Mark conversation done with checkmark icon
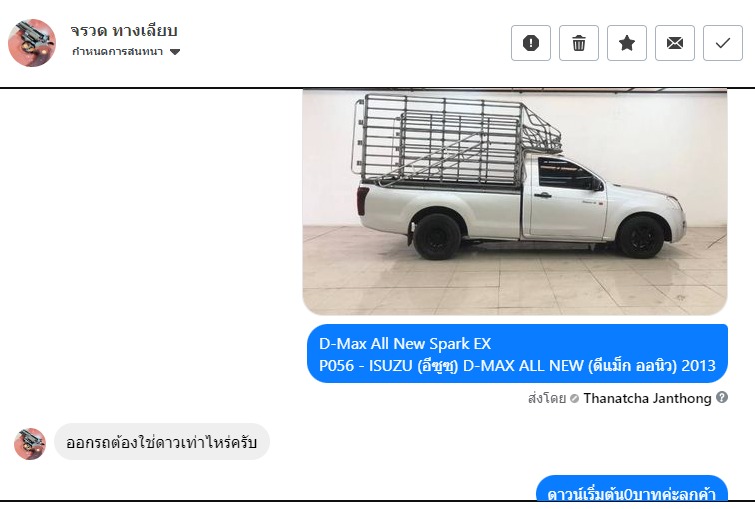 tap(723, 43)
